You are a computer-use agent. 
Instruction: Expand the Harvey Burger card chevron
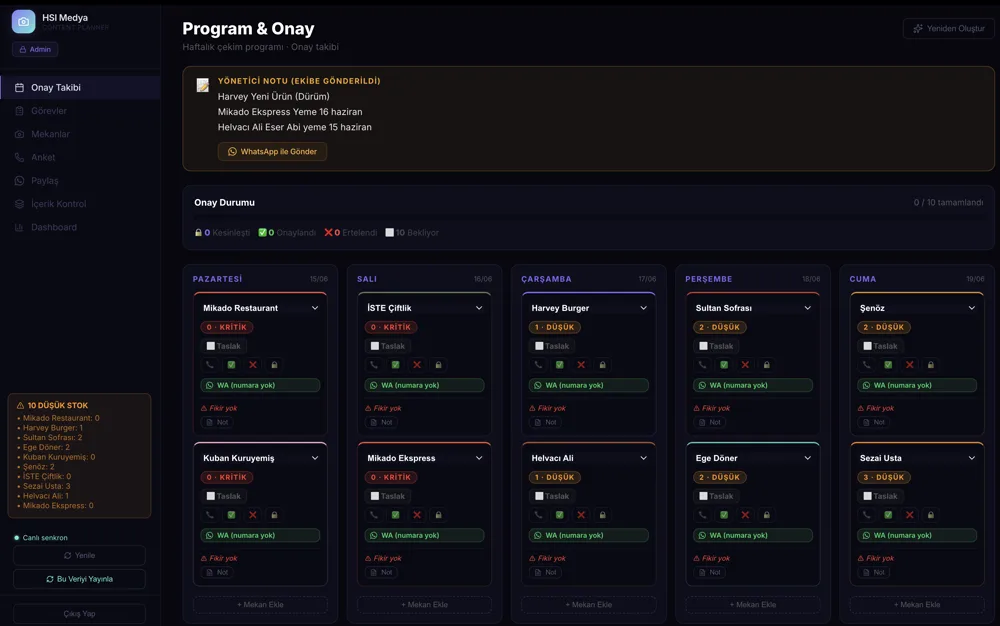tap(643, 308)
